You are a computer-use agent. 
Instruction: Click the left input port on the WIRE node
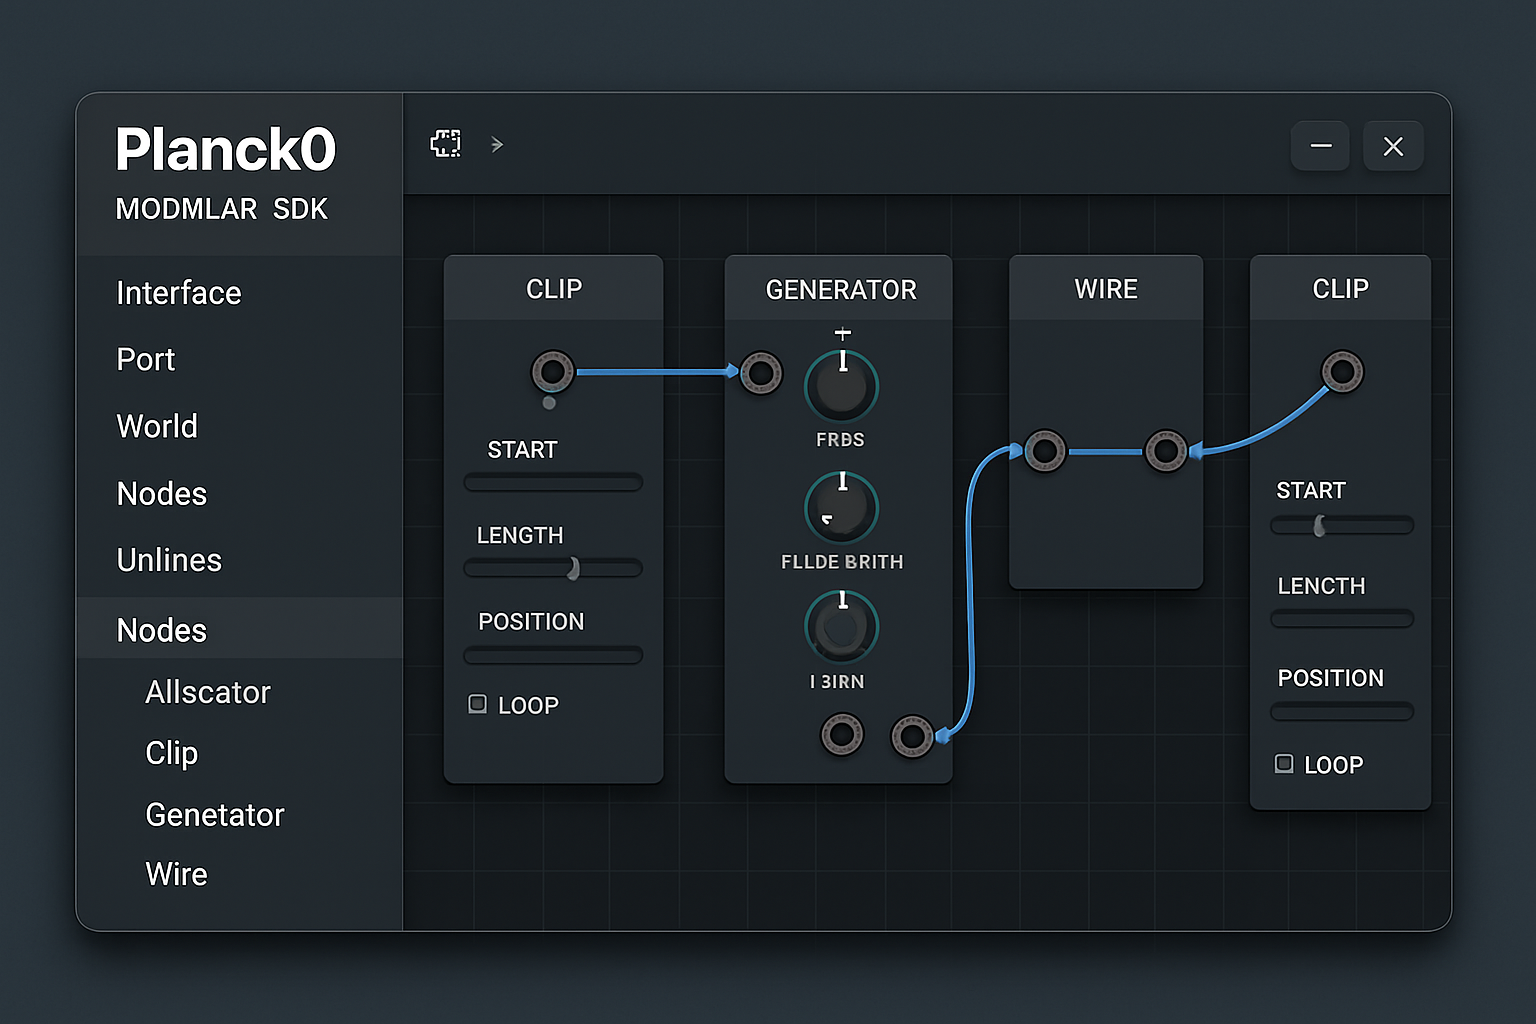1045,451
